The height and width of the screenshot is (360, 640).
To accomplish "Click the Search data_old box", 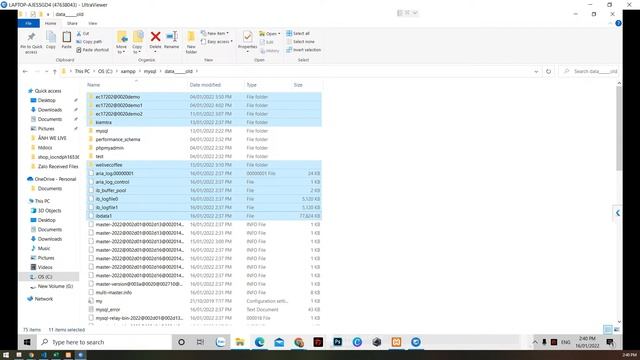I will (x=589, y=71).
